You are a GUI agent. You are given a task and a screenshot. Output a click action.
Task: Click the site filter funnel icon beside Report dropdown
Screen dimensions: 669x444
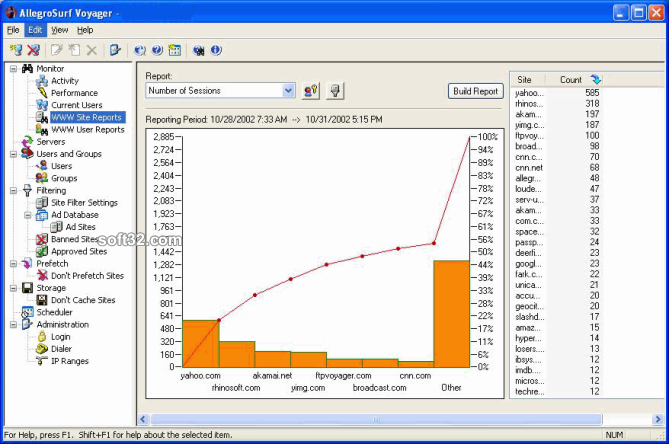point(335,91)
